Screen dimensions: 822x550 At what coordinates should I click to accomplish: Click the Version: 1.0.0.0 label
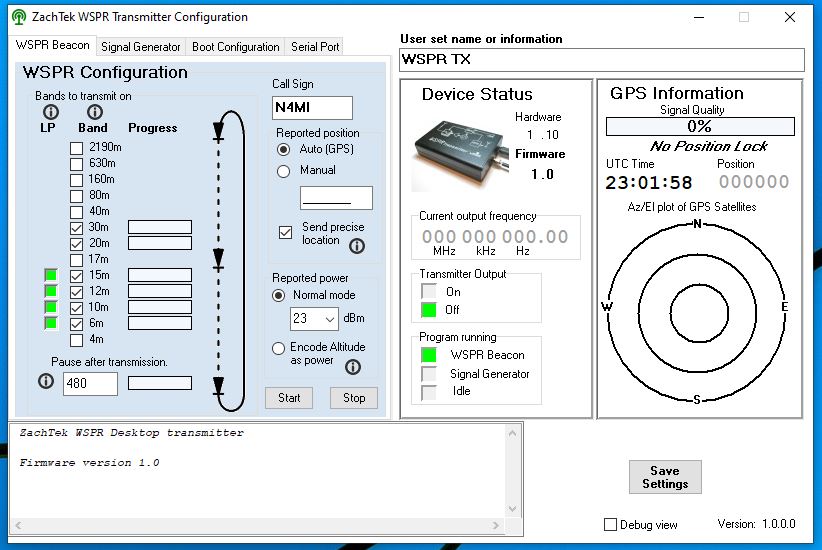756,524
